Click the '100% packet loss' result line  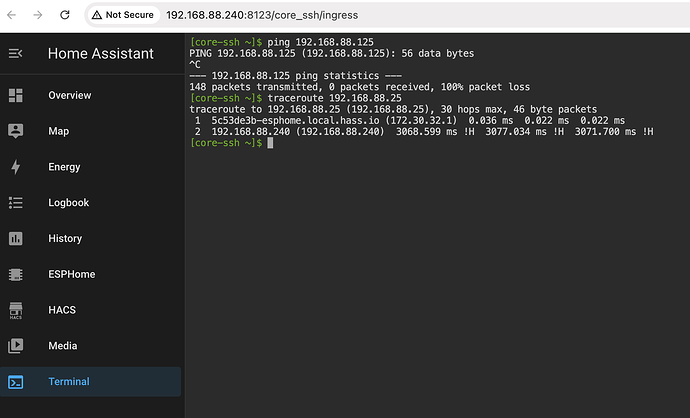pos(360,87)
